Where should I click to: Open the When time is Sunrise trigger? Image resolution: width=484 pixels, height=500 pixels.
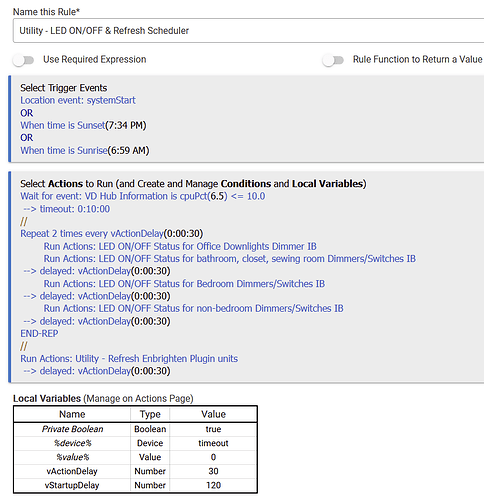click(85, 150)
